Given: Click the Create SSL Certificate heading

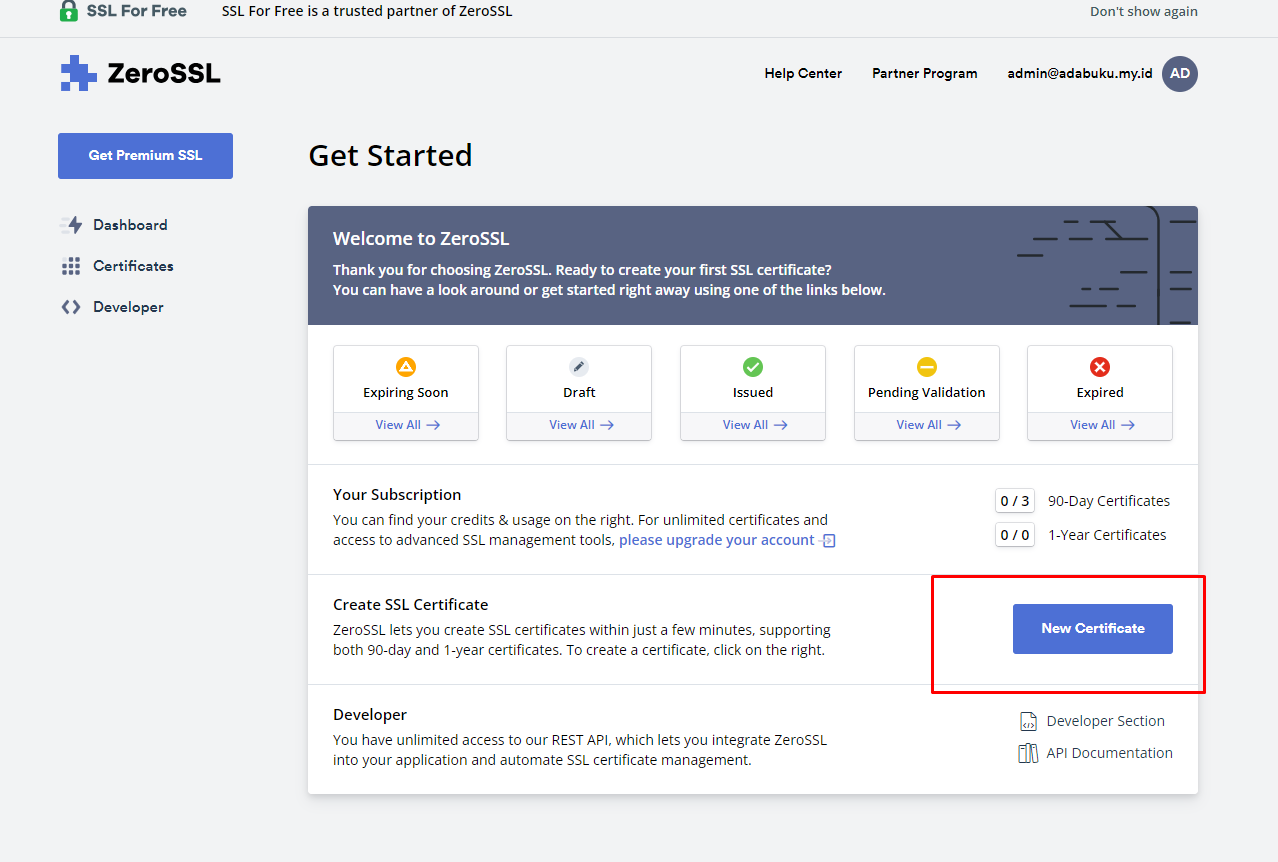Looking at the screenshot, I should click(411, 605).
